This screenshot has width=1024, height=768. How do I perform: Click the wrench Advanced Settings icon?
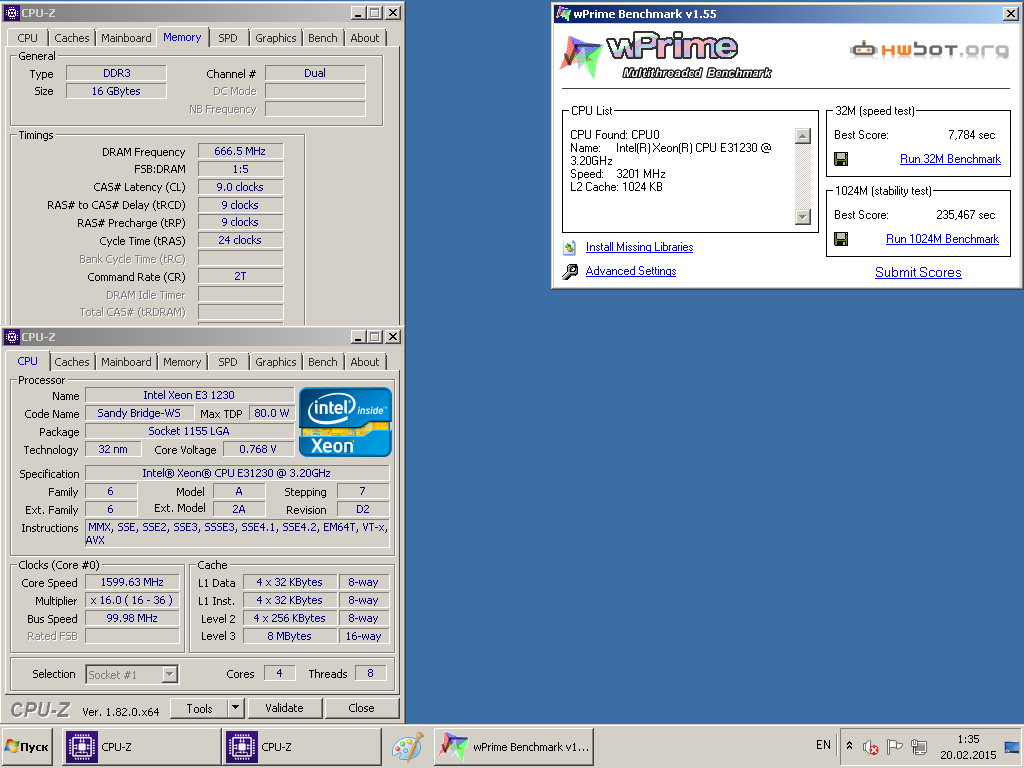570,271
